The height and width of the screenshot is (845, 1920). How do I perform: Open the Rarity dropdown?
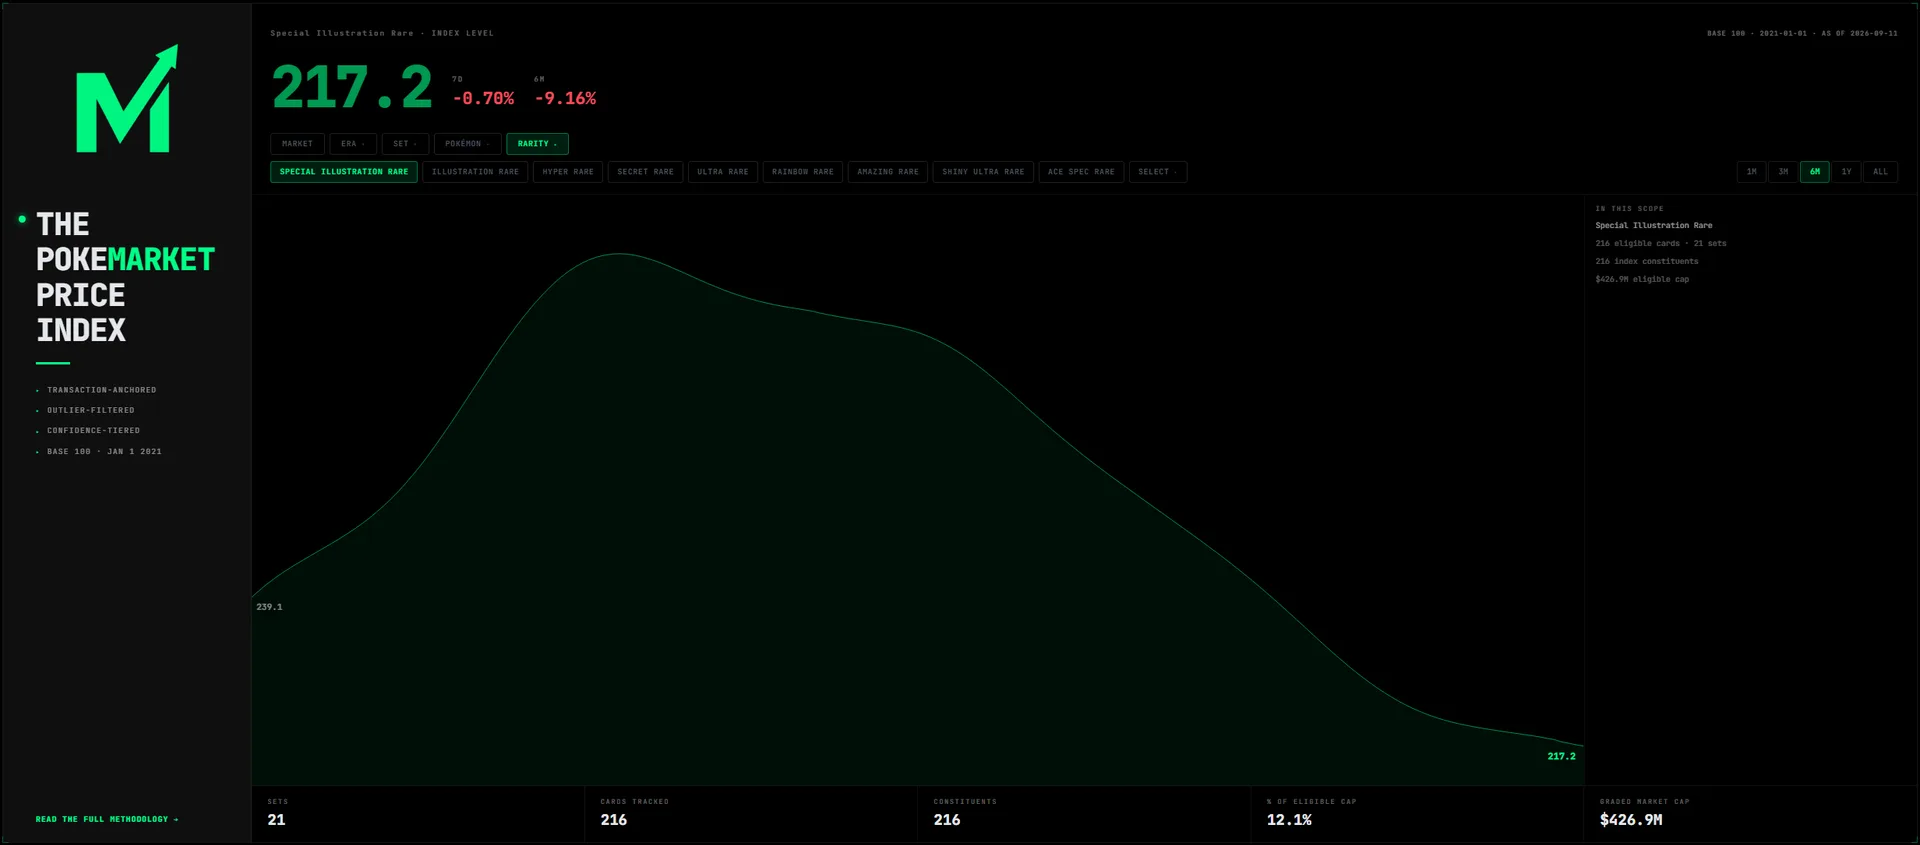point(537,144)
